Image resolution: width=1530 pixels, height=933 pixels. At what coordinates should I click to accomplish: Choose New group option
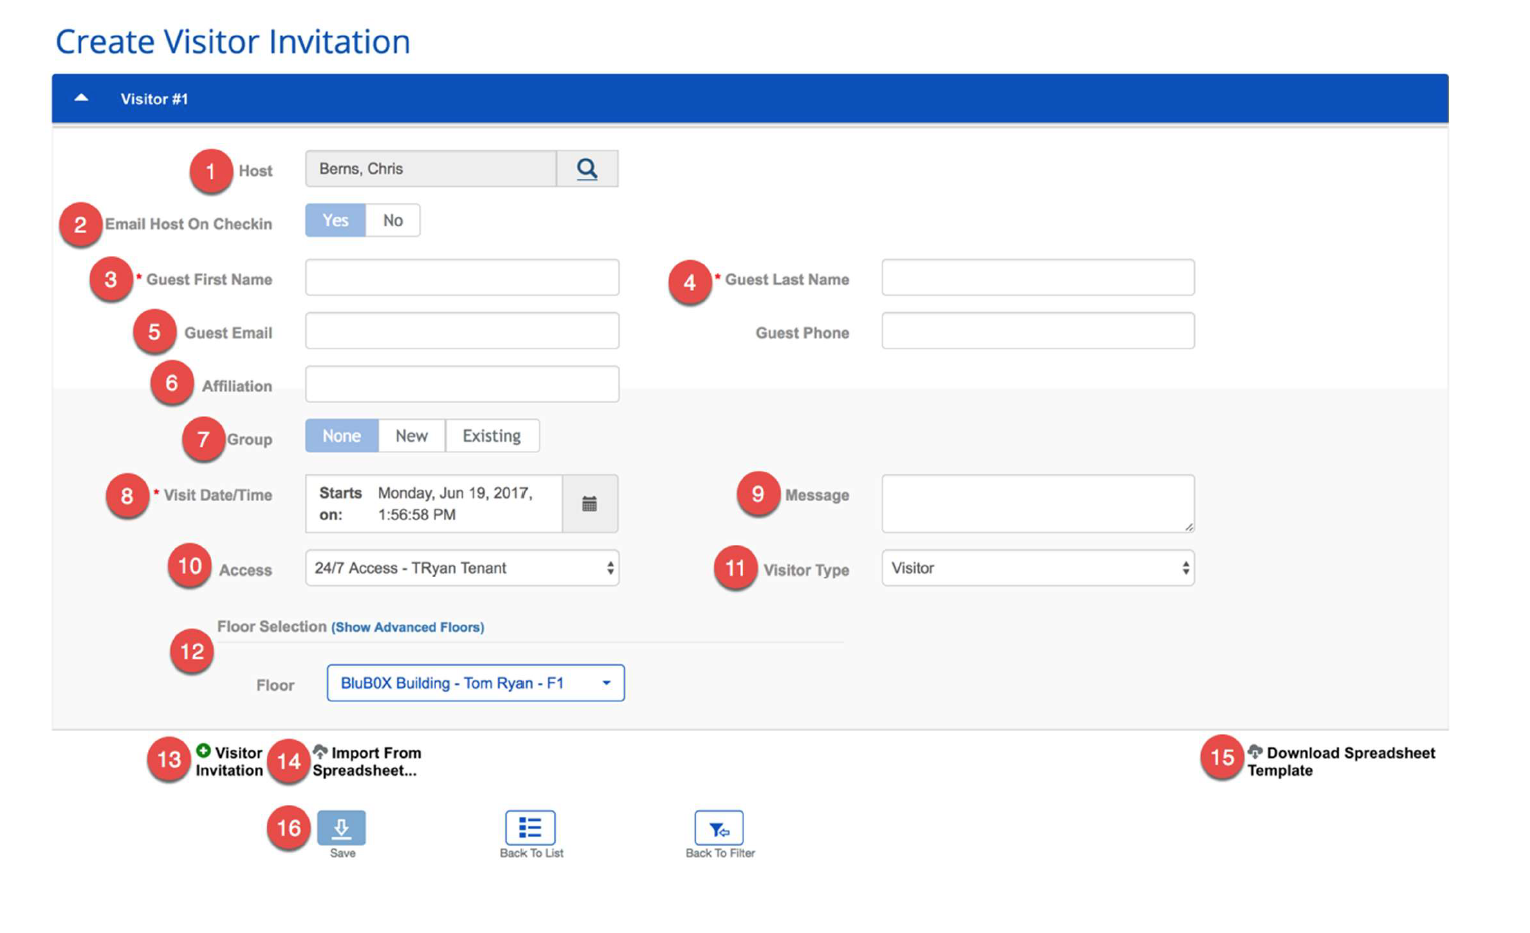tap(411, 436)
